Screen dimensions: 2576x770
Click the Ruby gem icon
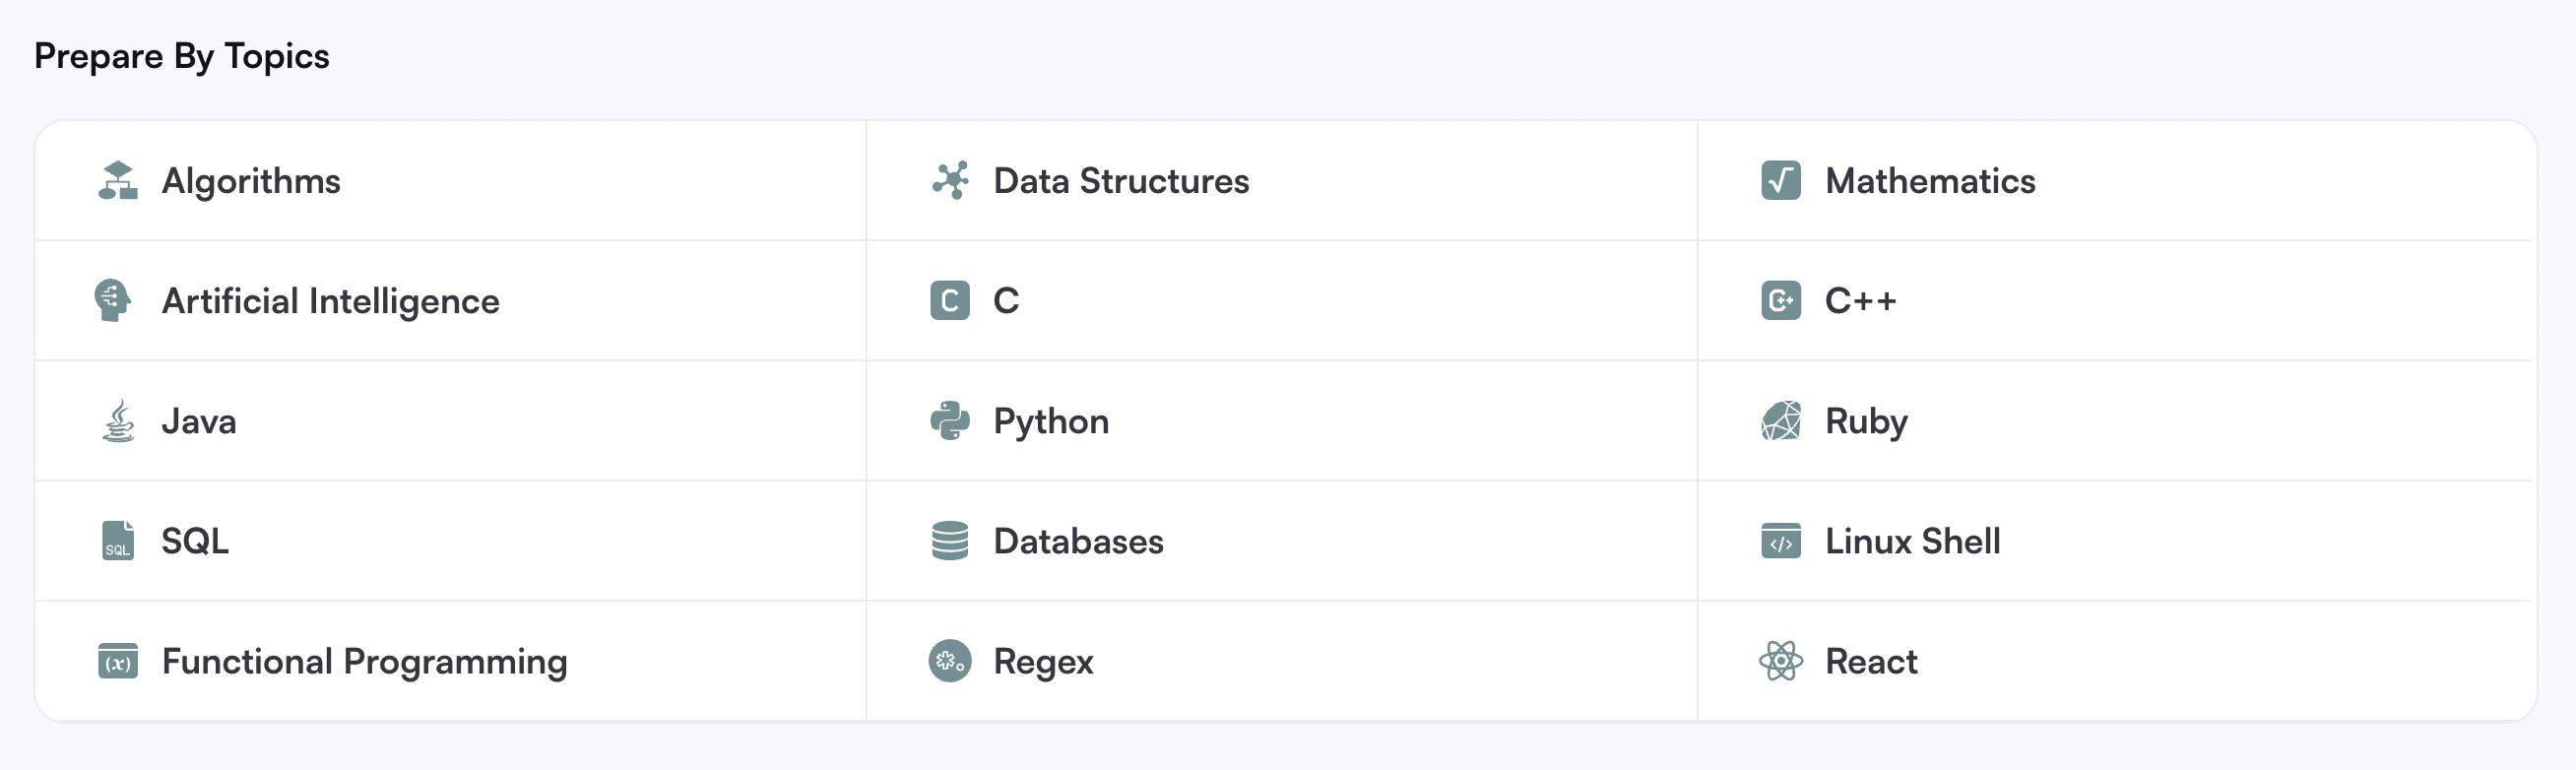tap(1781, 421)
